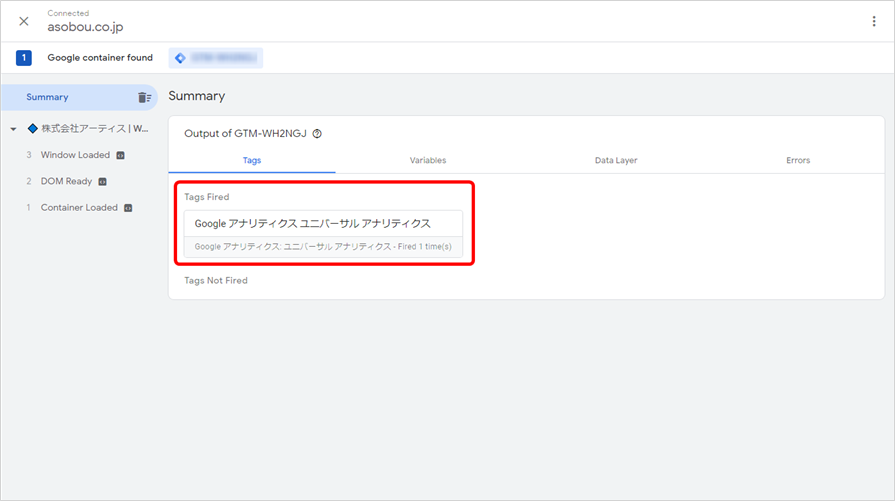The height and width of the screenshot is (501, 895).
Task: Clear events with the Summary trash icon
Action: tap(144, 98)
